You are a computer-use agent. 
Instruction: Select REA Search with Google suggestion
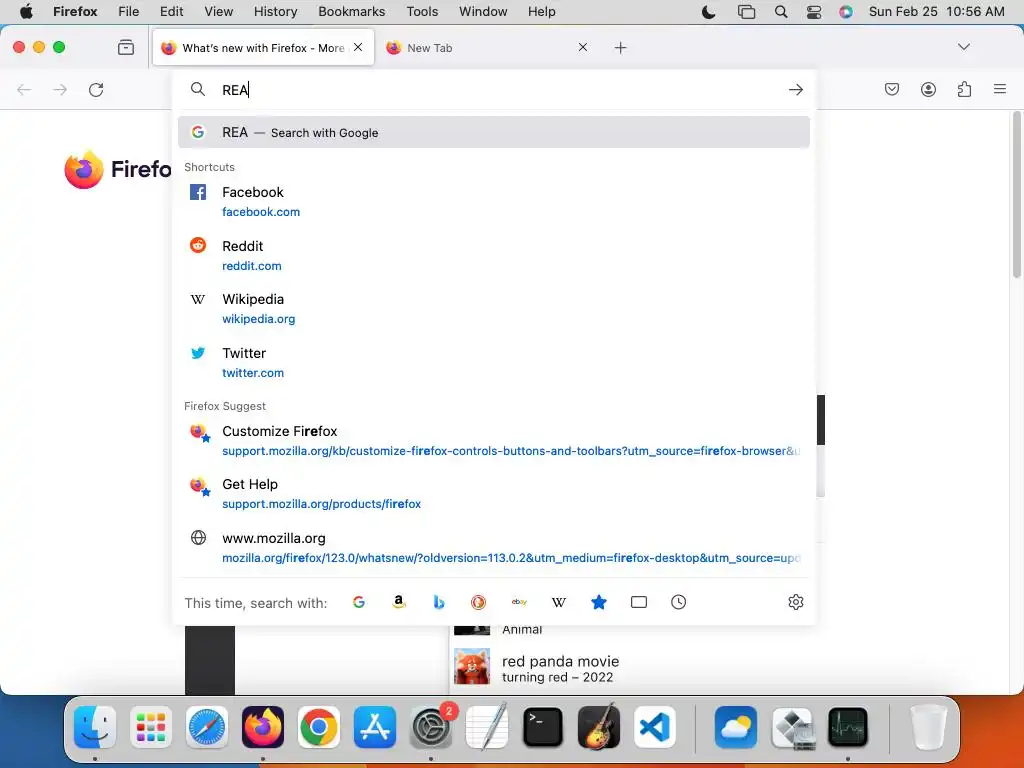tap(494, 133)
